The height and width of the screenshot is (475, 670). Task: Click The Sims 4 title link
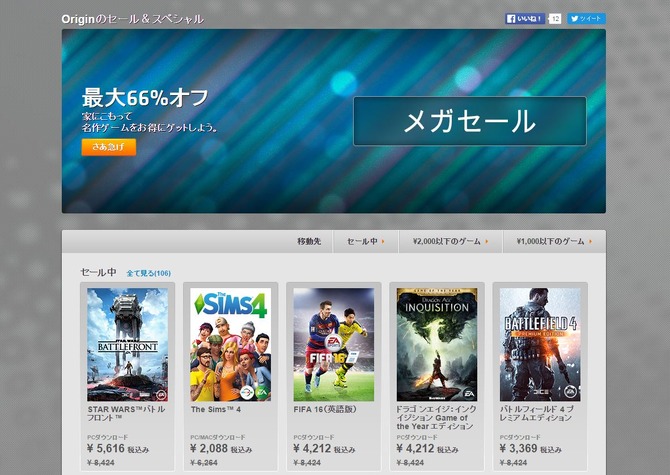coord(216,409)
